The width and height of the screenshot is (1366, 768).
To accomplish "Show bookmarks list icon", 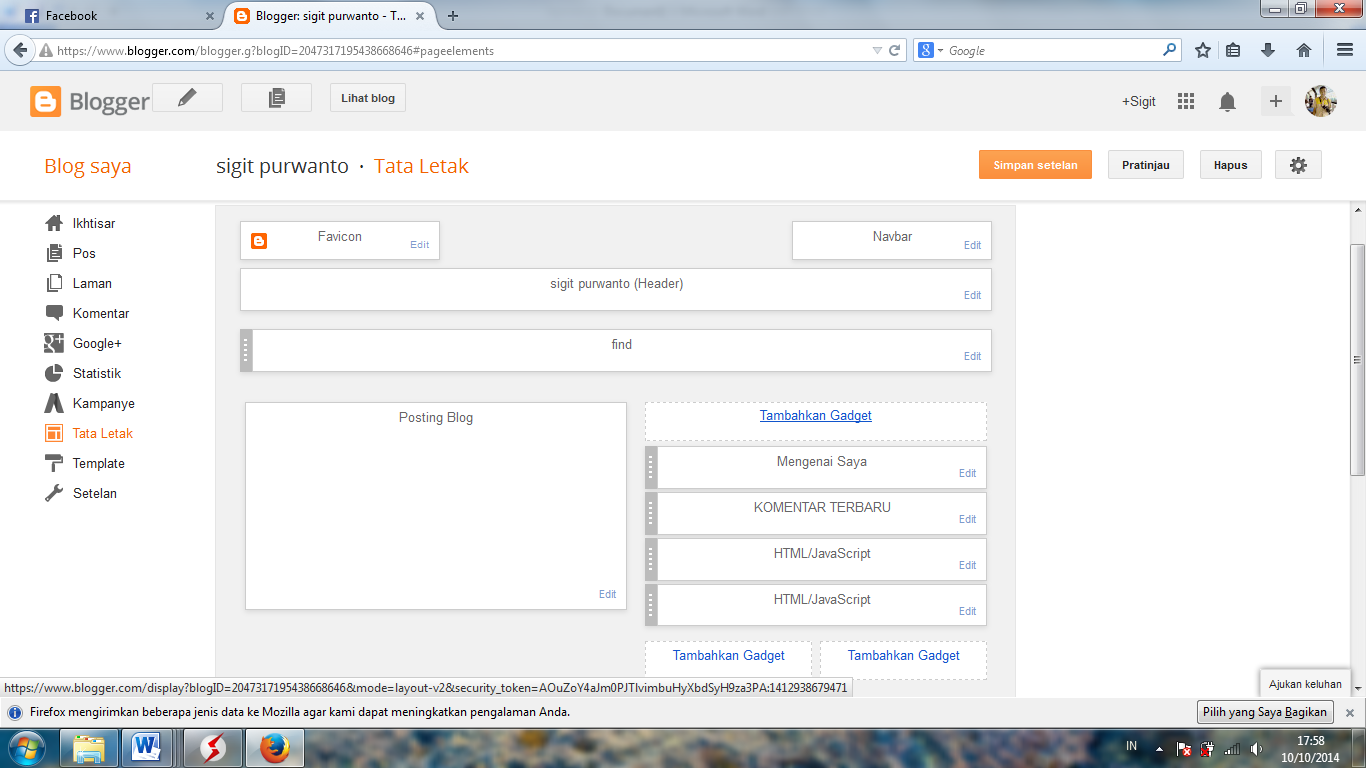I will click(1233, 50).
